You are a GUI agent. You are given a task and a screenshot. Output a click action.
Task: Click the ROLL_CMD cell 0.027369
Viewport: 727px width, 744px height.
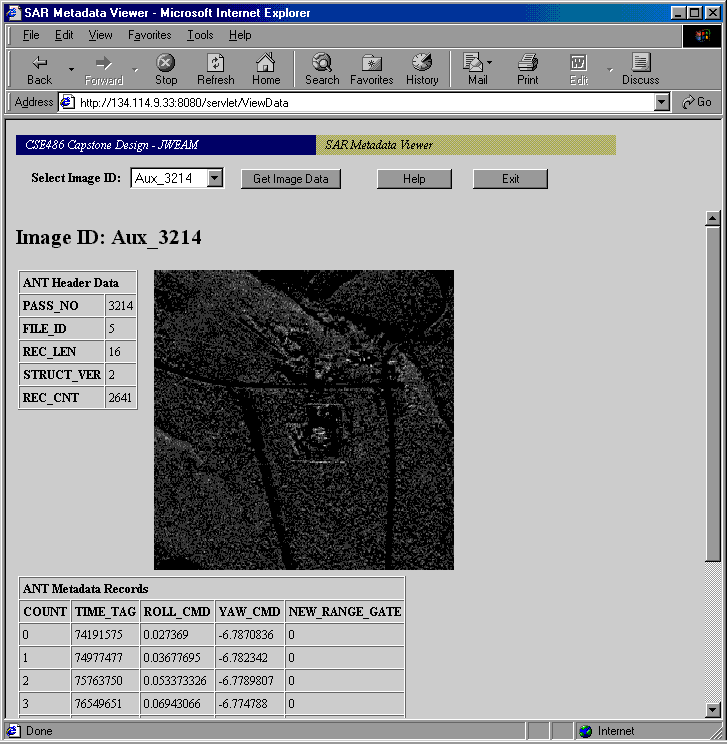177,634
